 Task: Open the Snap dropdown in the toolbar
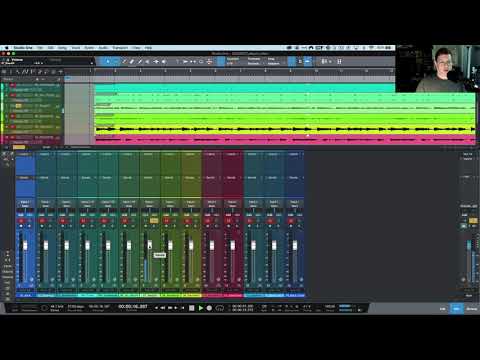point(273,61)
